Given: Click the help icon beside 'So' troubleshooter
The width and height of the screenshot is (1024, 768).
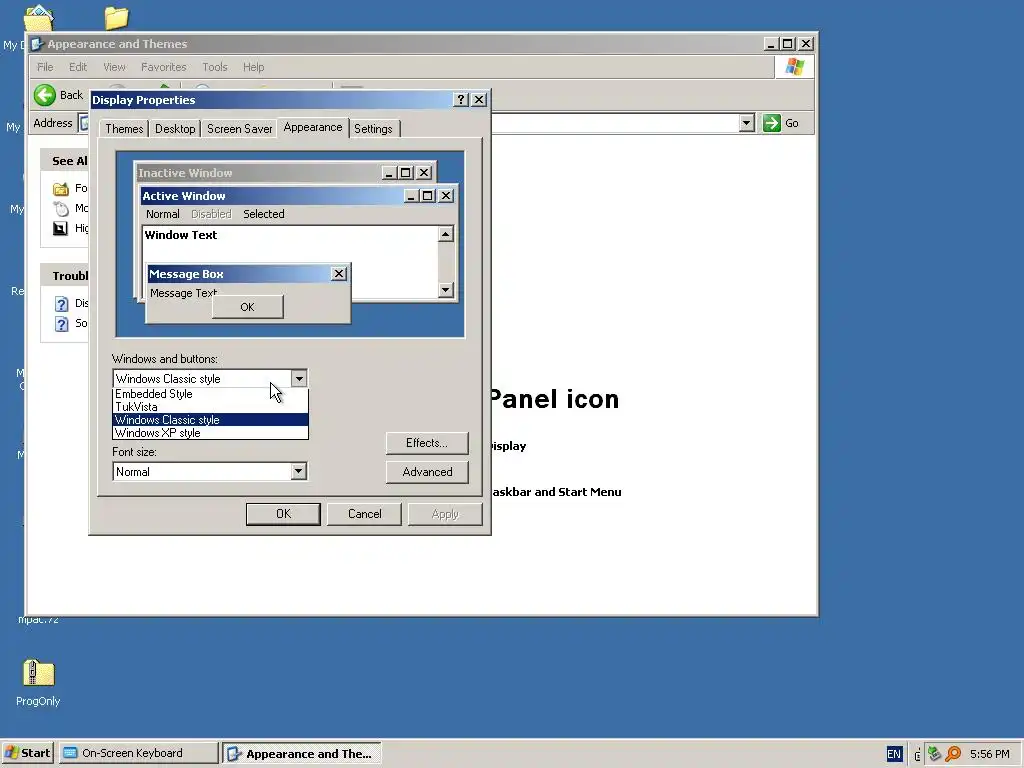Looking at the screenshot, I should pos(61,324).
